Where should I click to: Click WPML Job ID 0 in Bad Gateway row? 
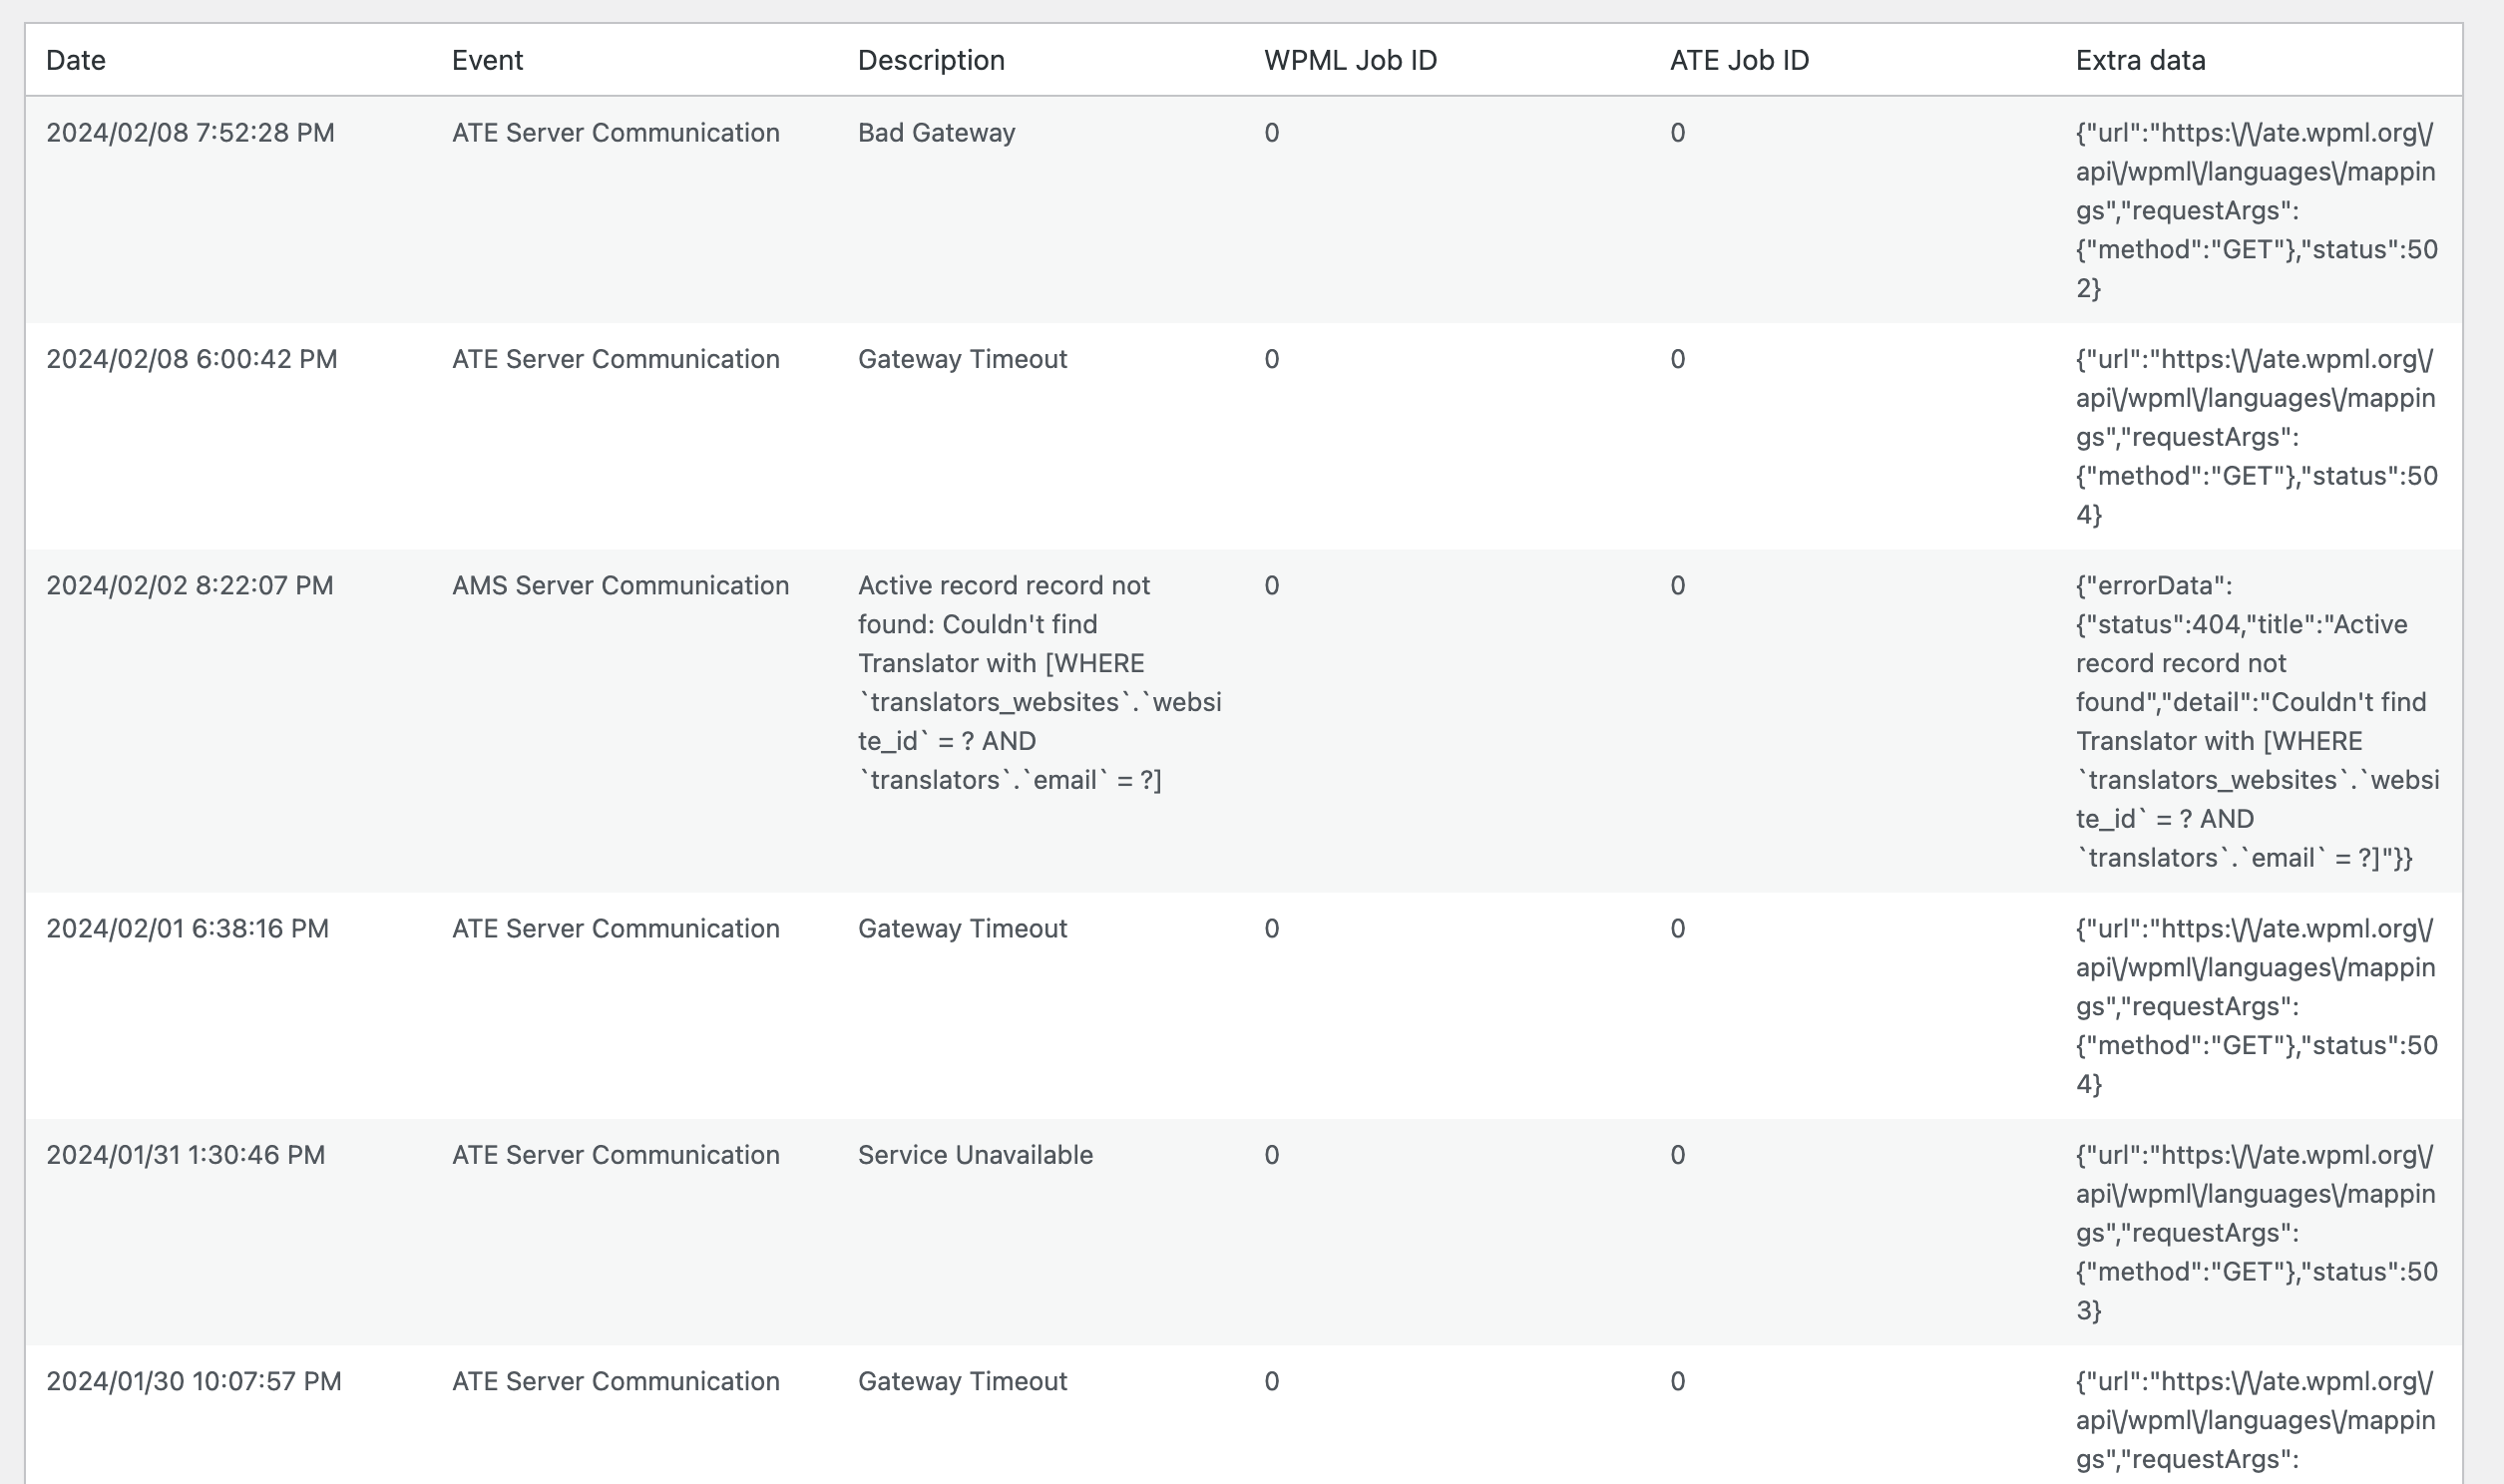(x=1271, y=133)
